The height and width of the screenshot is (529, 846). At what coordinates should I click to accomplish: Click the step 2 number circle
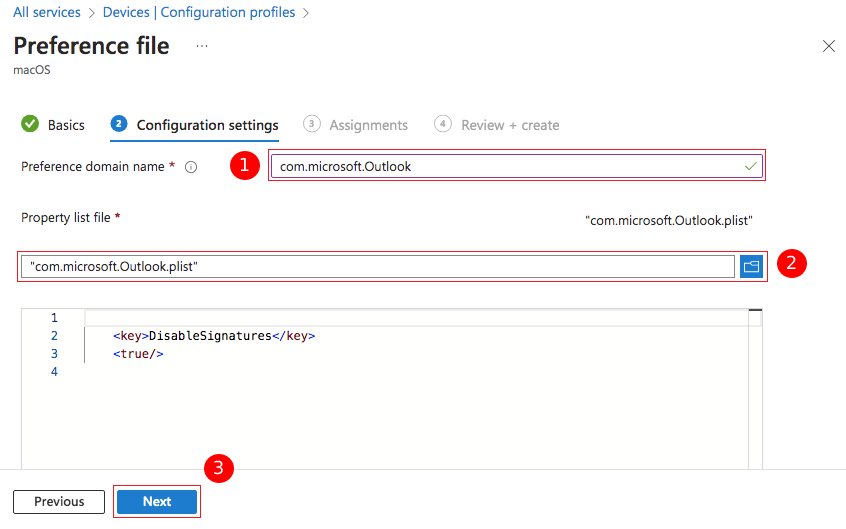click(120, 125)
